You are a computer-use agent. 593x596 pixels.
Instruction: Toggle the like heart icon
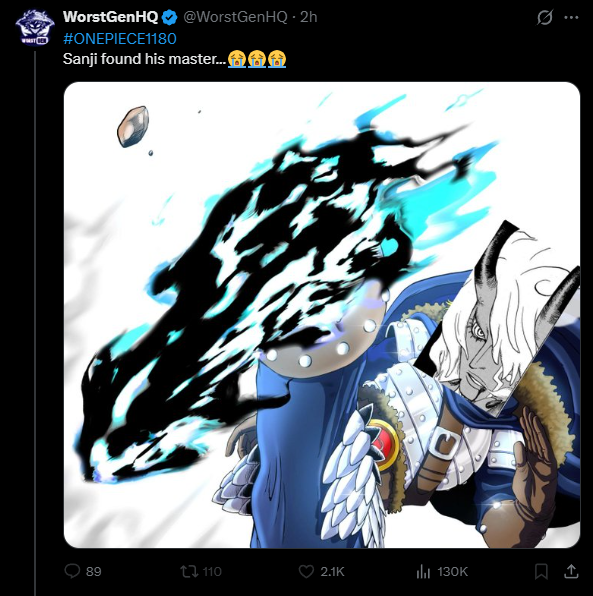click(306, 571)
